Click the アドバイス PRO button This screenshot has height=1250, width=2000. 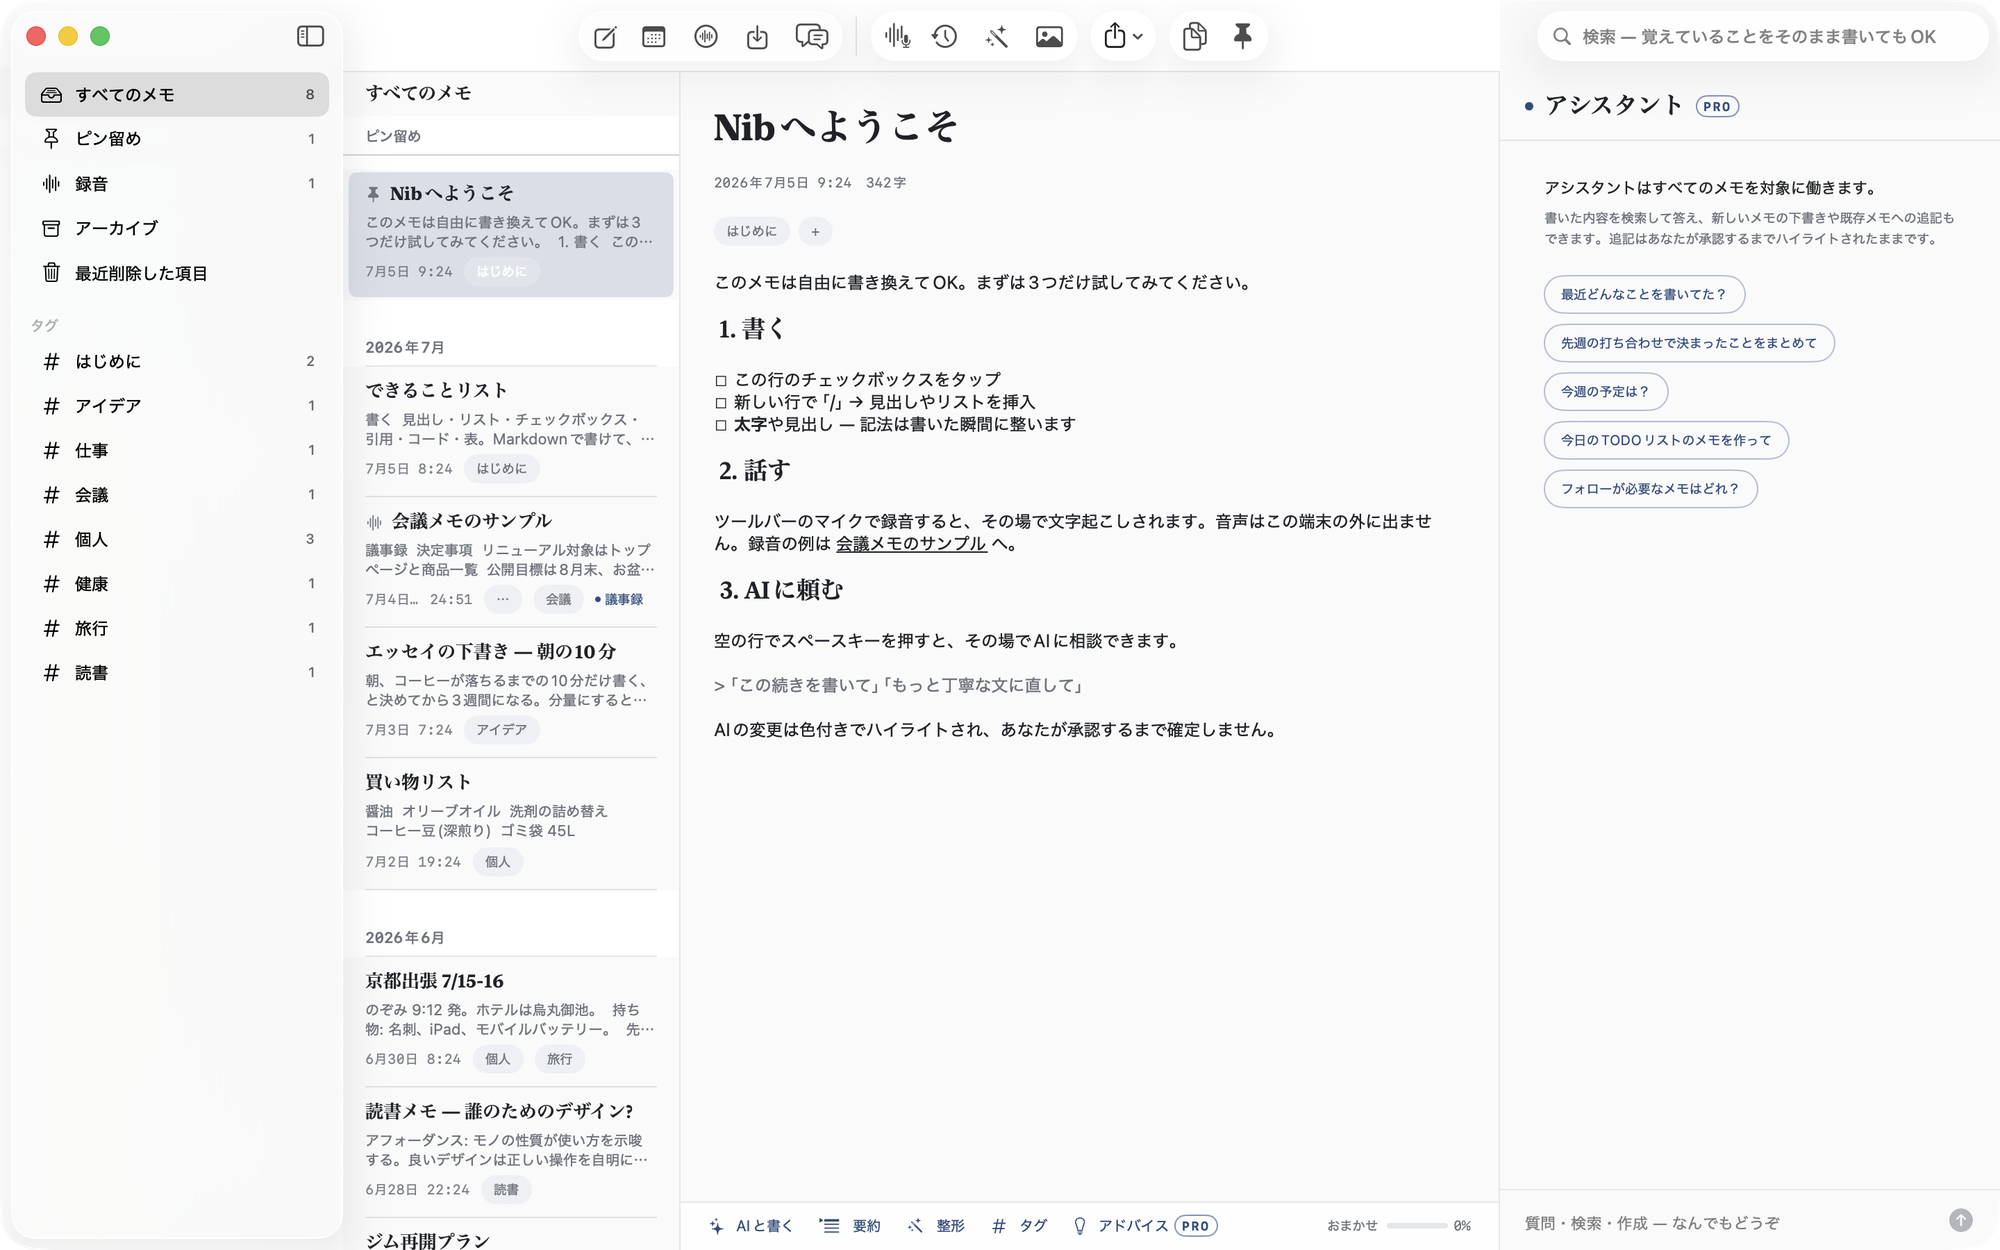click(1145, 1226)
